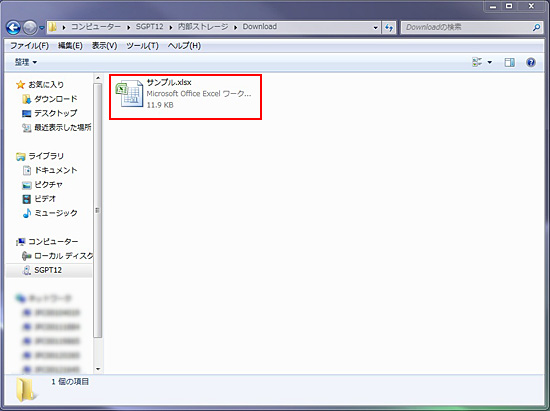
Task: Click the film icon beside ビデオ
Action: [27, 199]
